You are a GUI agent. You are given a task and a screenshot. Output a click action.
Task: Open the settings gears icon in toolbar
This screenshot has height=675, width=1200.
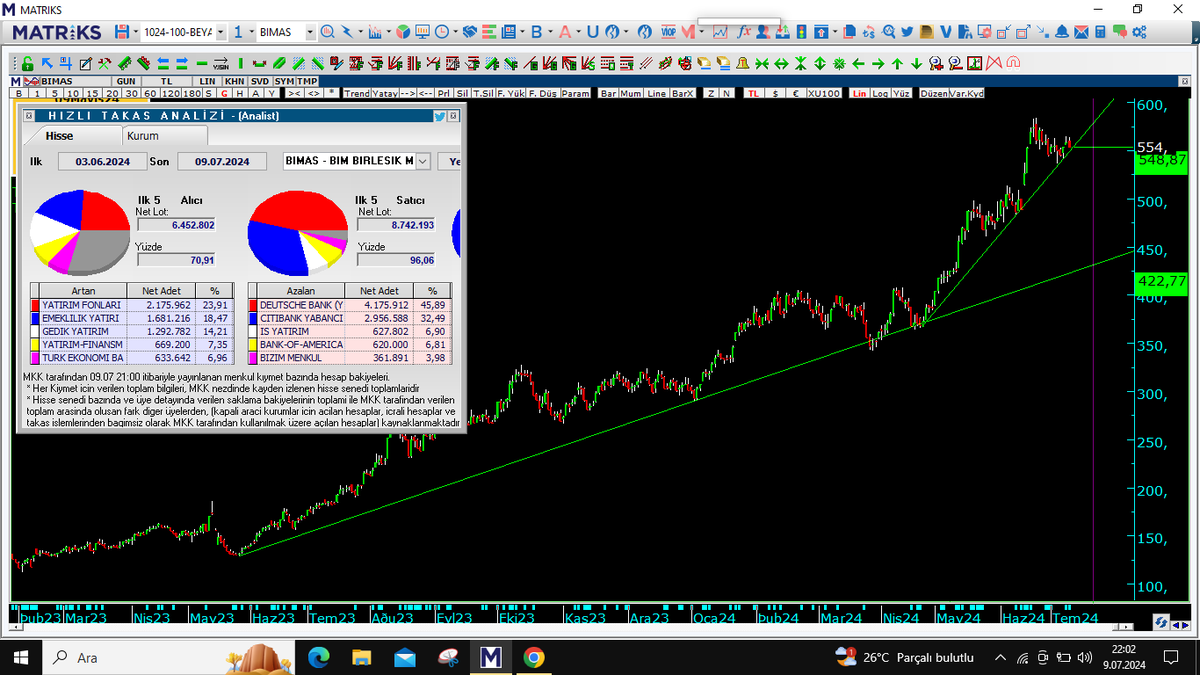tap(1139, 32)
